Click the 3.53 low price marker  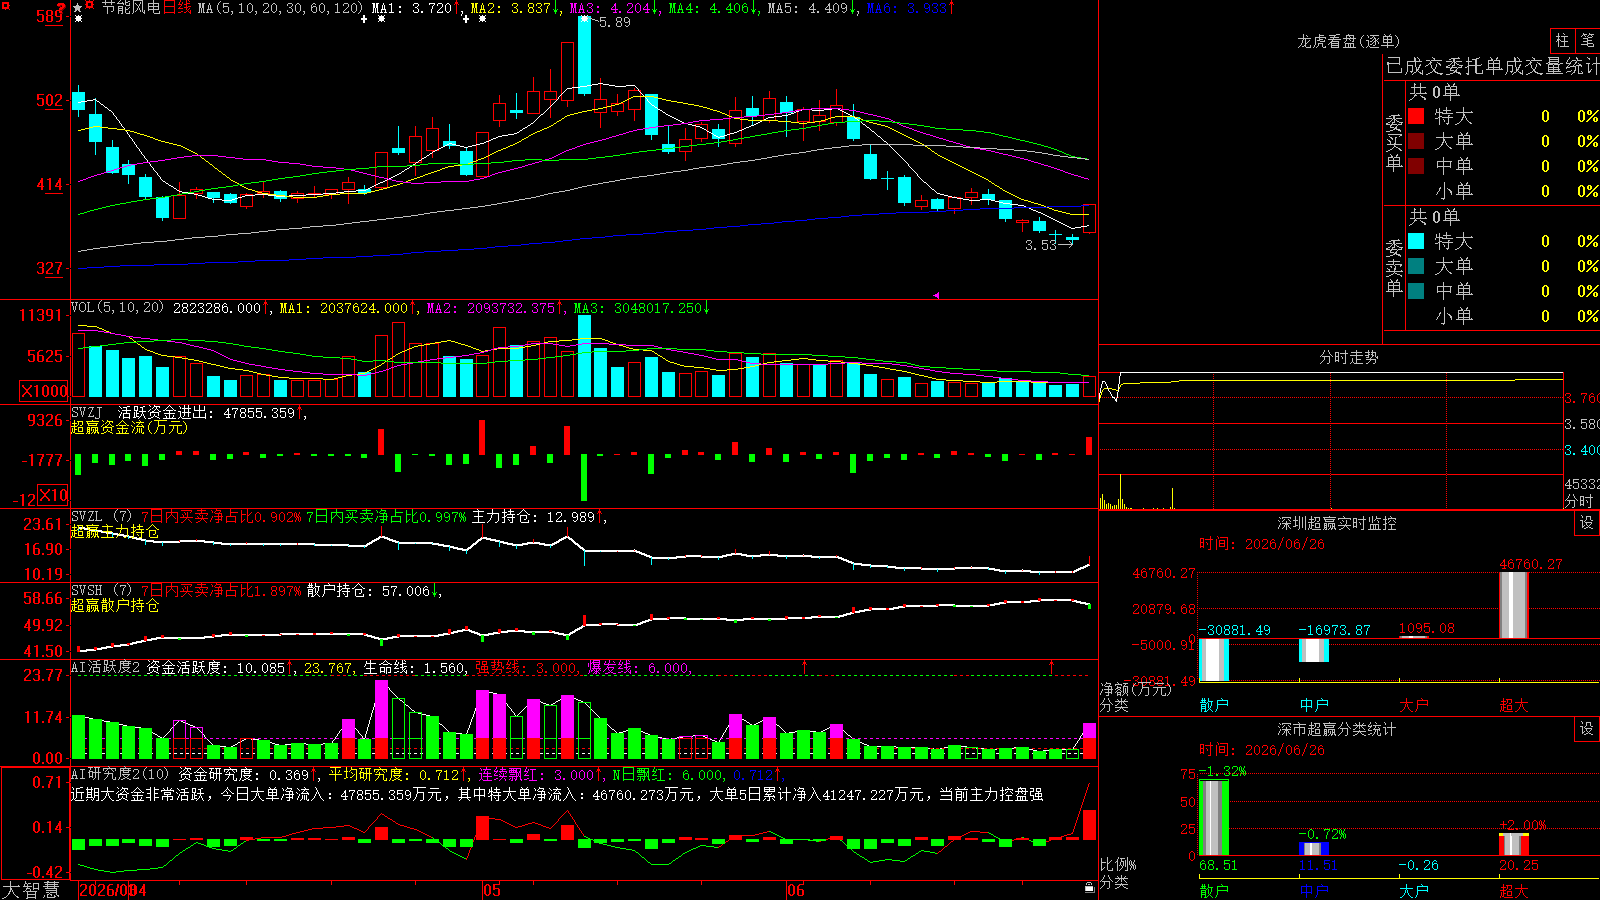tap(1041, 245)
